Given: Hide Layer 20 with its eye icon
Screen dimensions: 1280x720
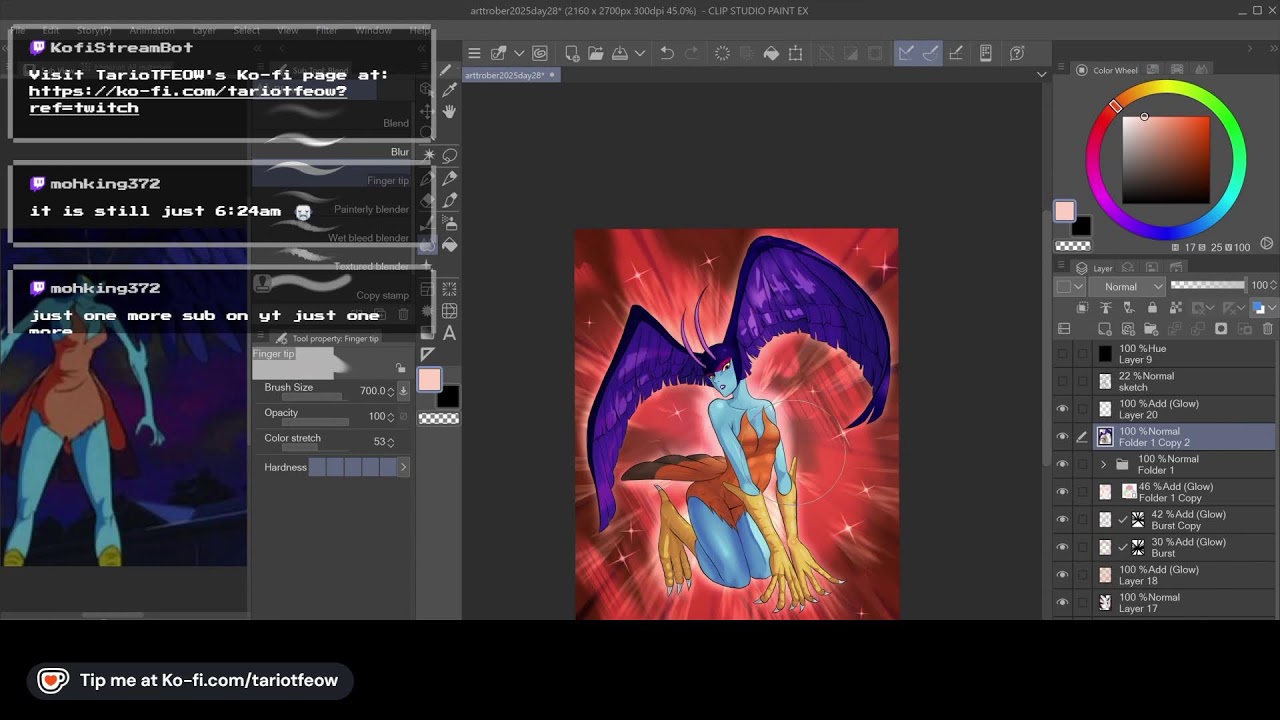Looking at the screenshot, I should click(1062, 409).
